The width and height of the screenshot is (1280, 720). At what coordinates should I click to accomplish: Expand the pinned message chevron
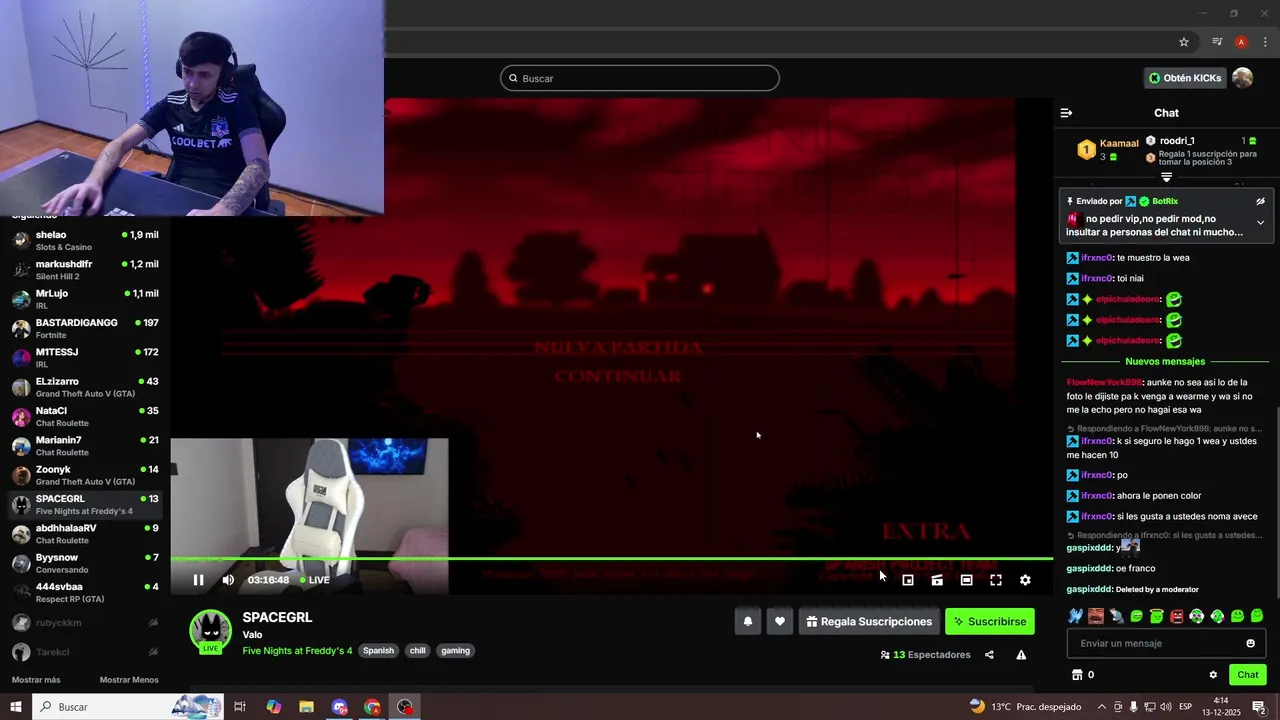pyautogui.click(x=1260, y=223)
